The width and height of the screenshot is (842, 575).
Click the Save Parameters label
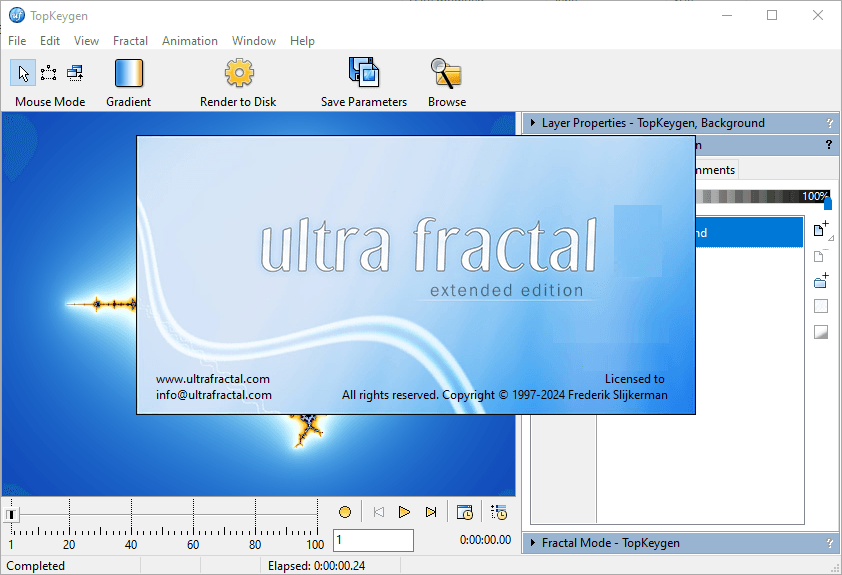click(x=364, y=102)
